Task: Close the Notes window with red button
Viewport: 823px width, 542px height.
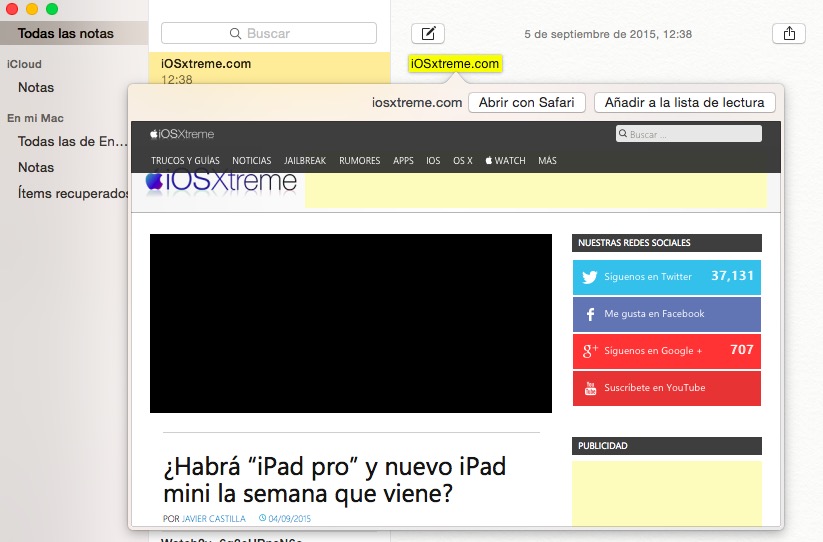Action: (12, 8)
